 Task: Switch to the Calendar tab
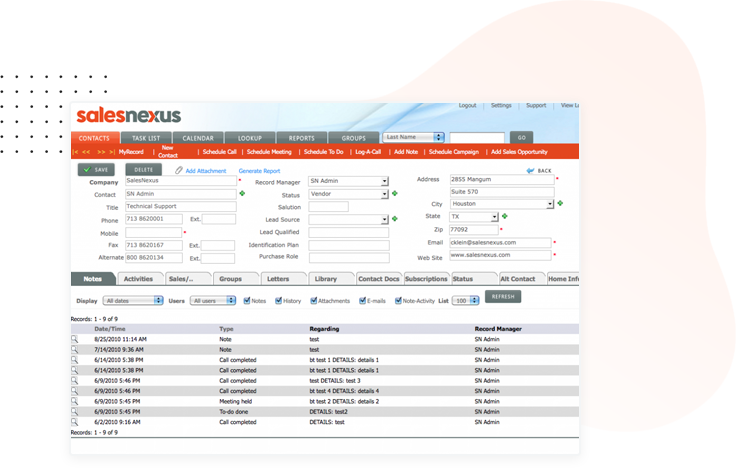pyautogui.click(x=198, y=138)
